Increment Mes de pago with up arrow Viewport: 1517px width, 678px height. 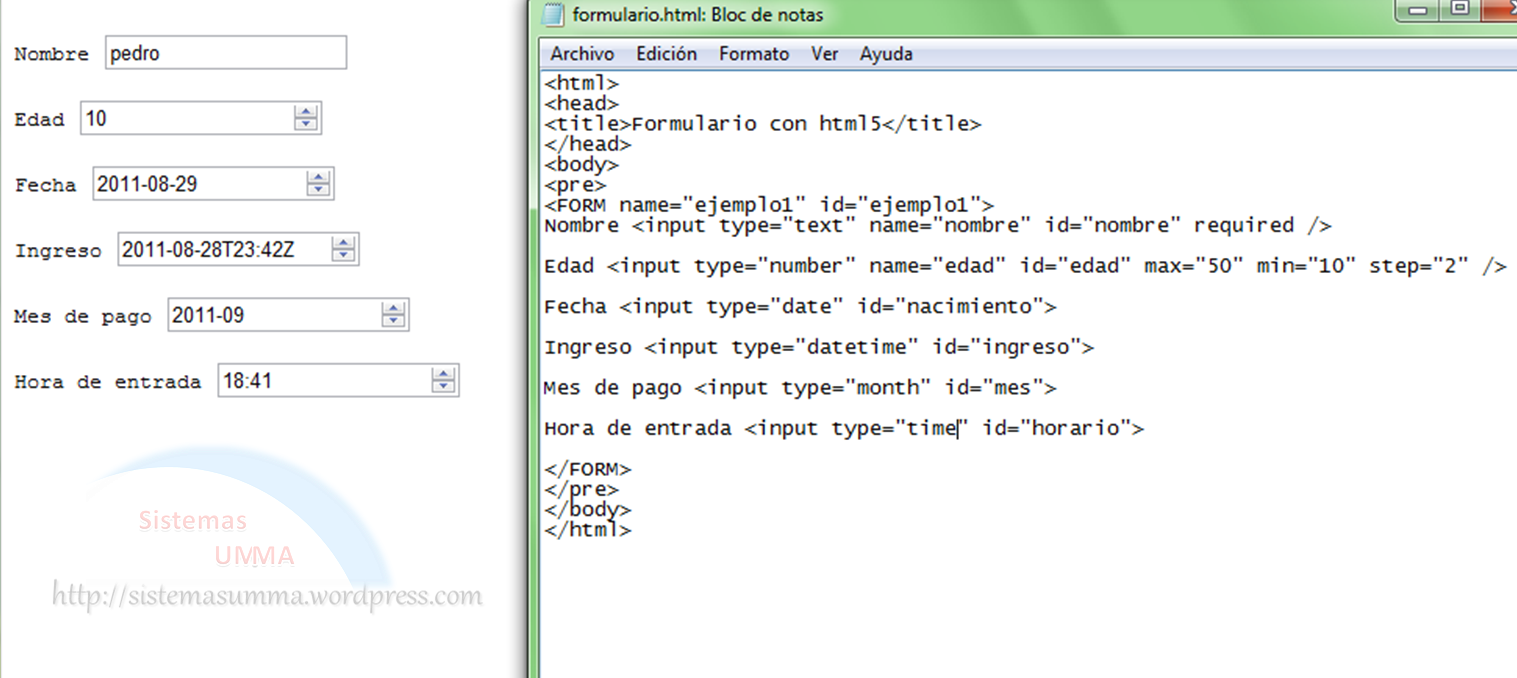point(394,309)
